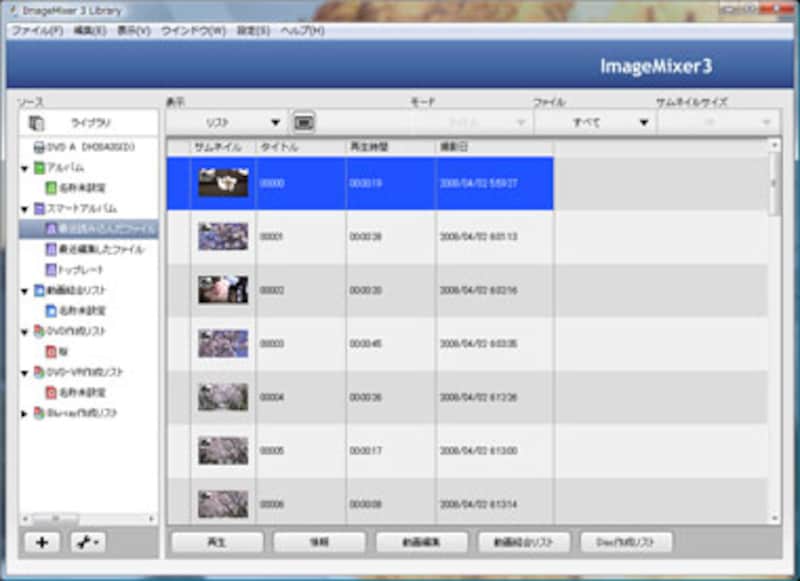Image resolution: width=800 pixels, height=581 pixels.
Task: Click the Library icon in the source panel
Action: (37, 123)
